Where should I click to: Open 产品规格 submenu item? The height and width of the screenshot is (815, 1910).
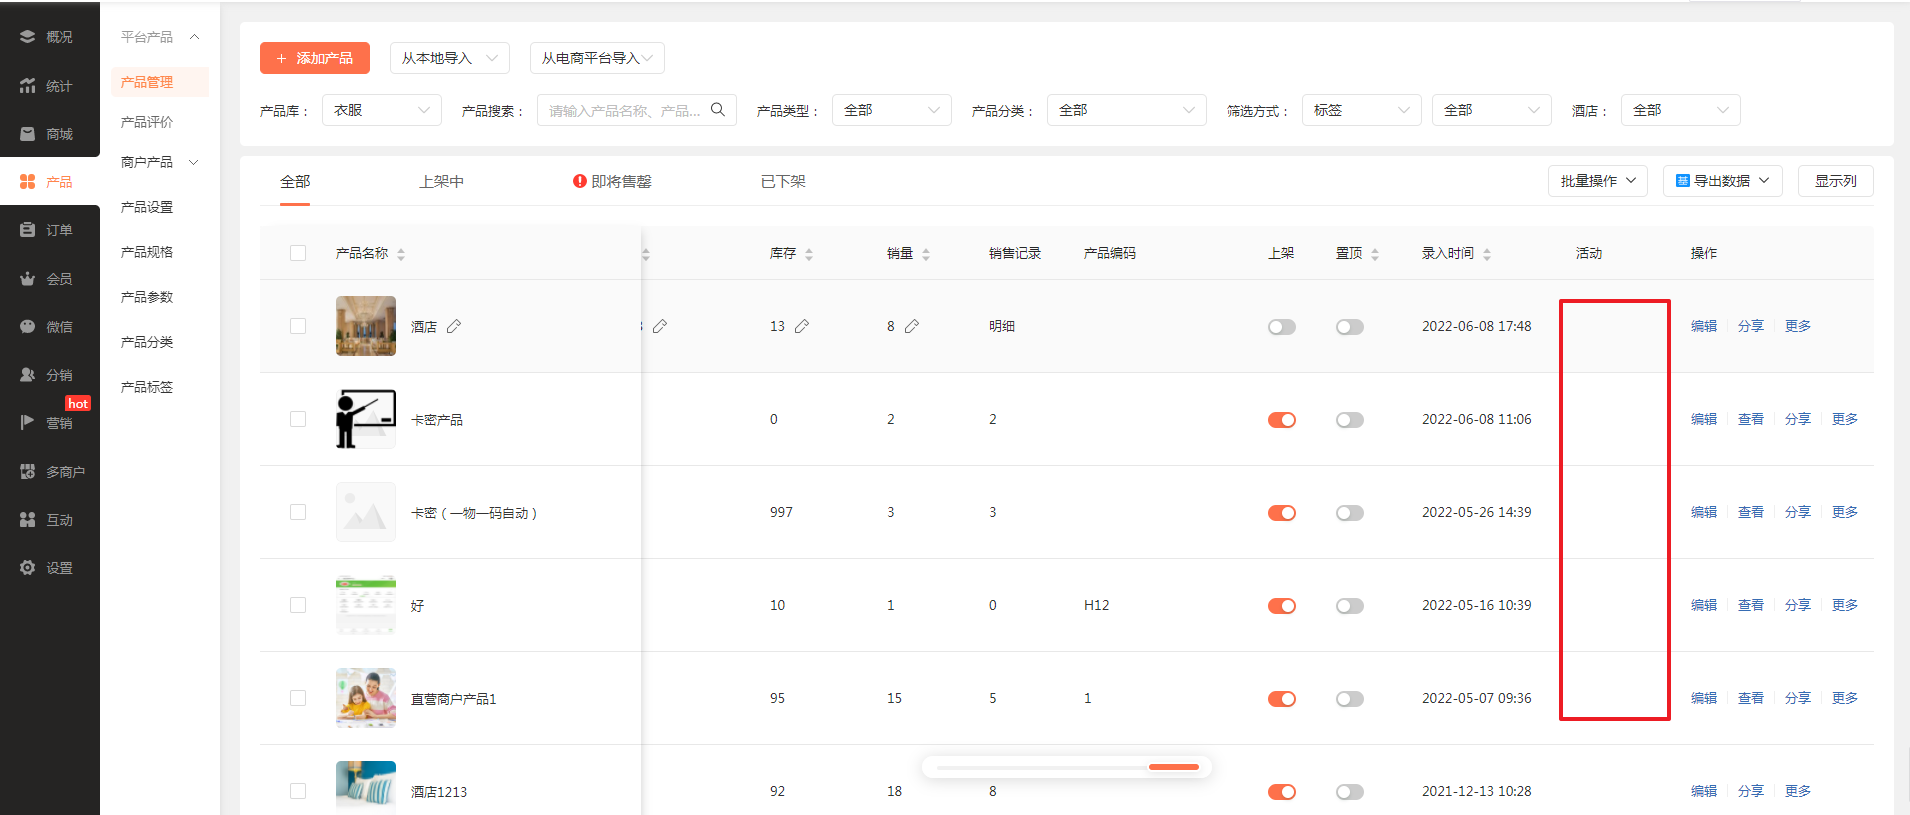[147, 252]
